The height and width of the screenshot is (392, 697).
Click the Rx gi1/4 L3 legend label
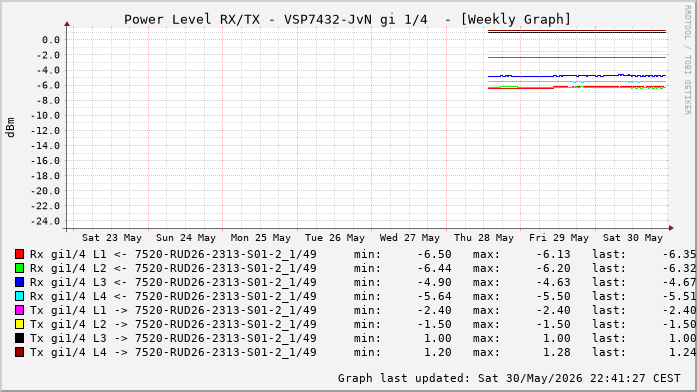pyautogui.click(x=173, y=282)
